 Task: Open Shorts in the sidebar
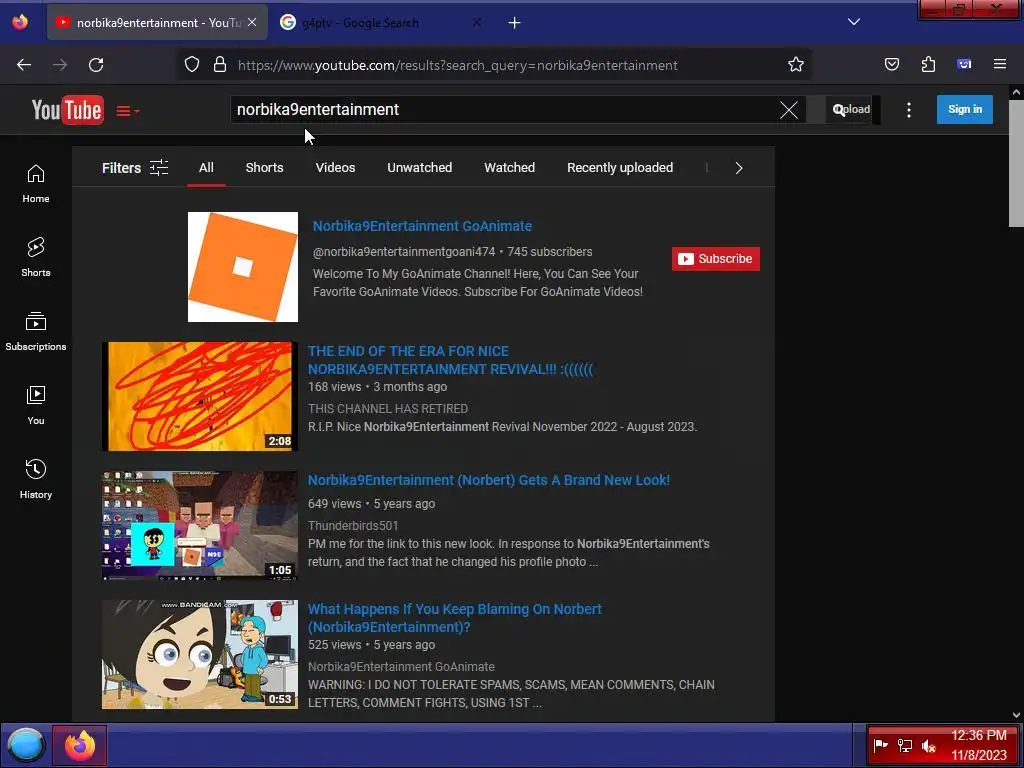tap(36, 257)
